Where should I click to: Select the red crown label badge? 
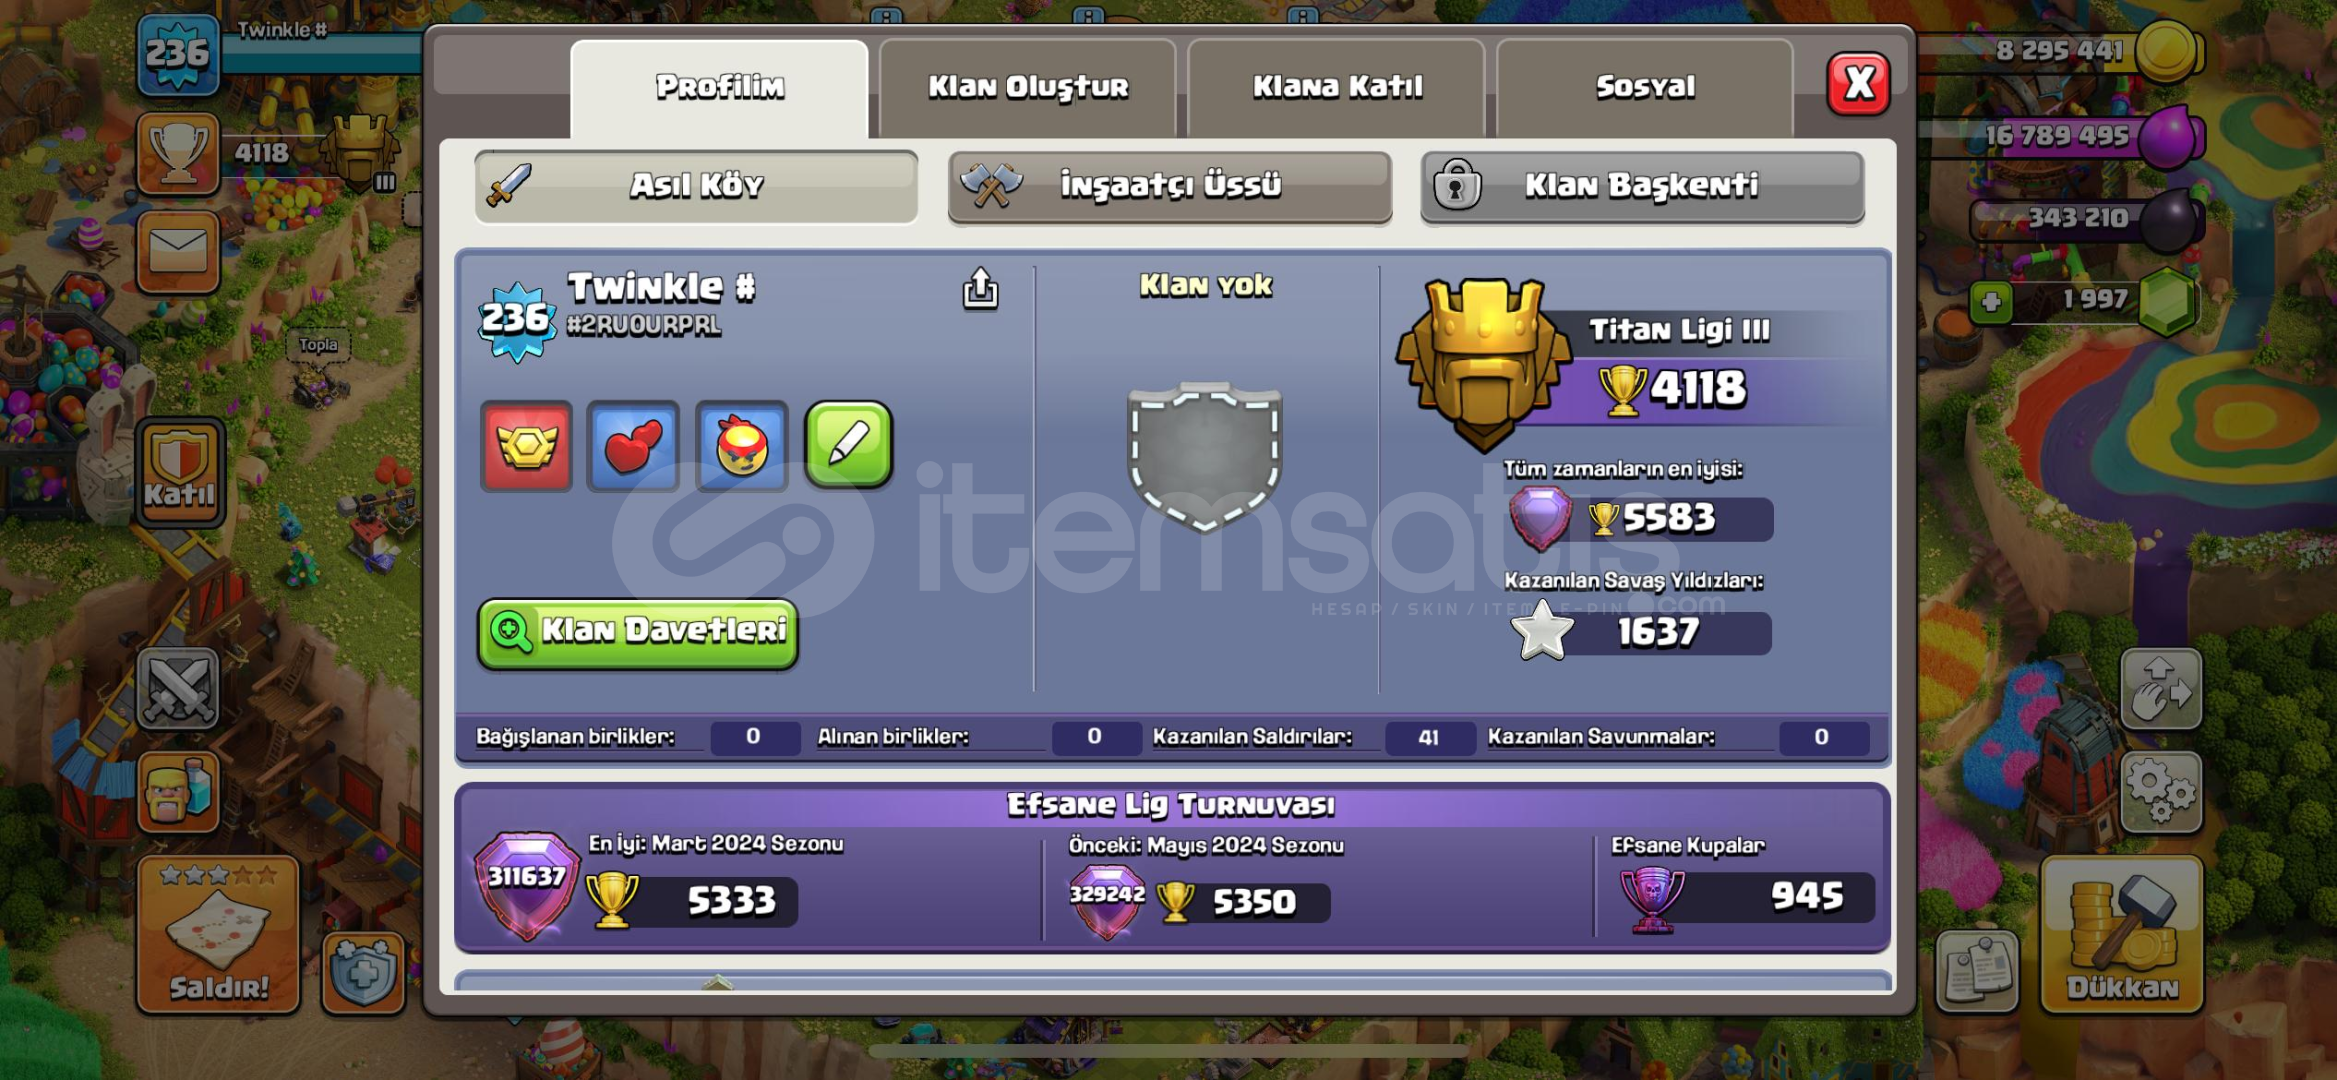pyautogui.click(x=526, y=446)
